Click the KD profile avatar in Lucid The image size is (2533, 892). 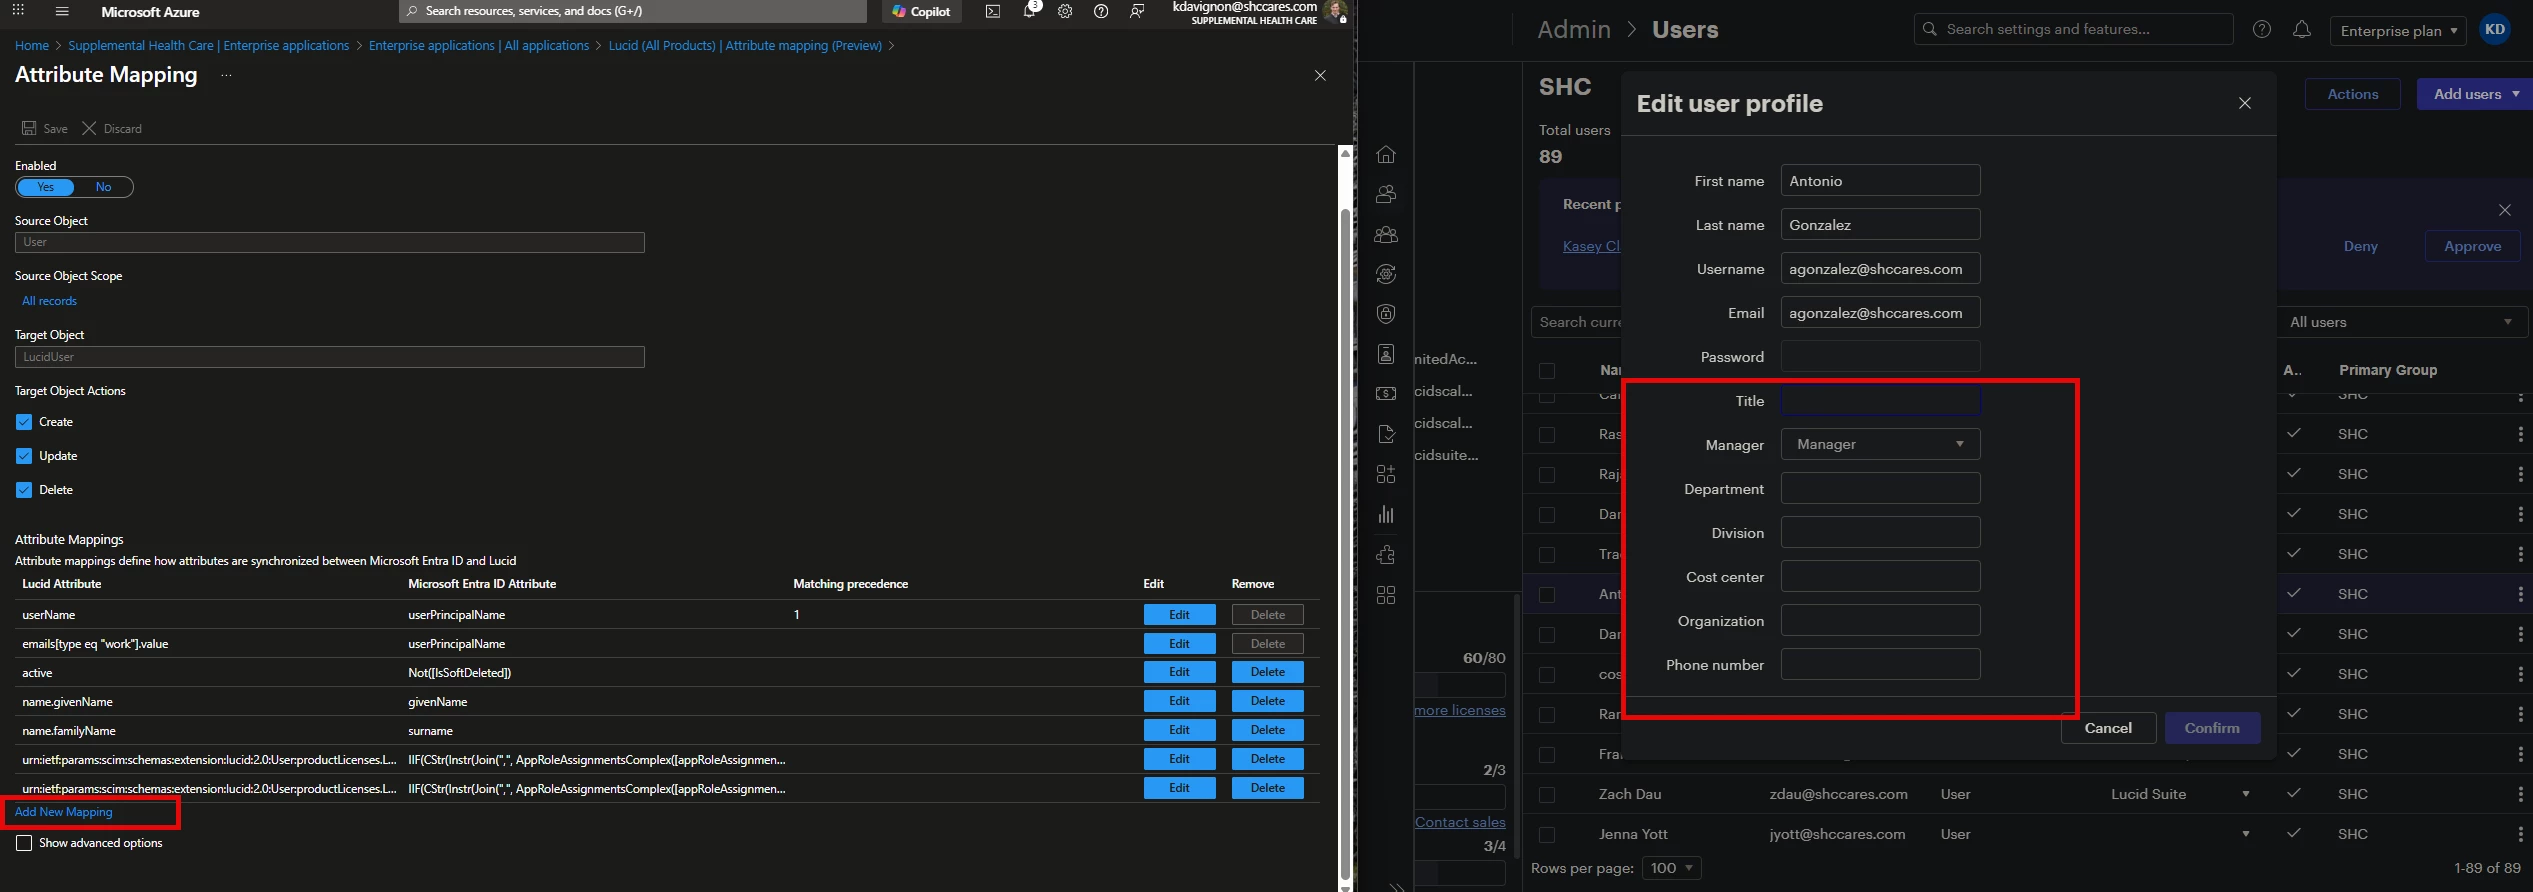pos(2495,30)
